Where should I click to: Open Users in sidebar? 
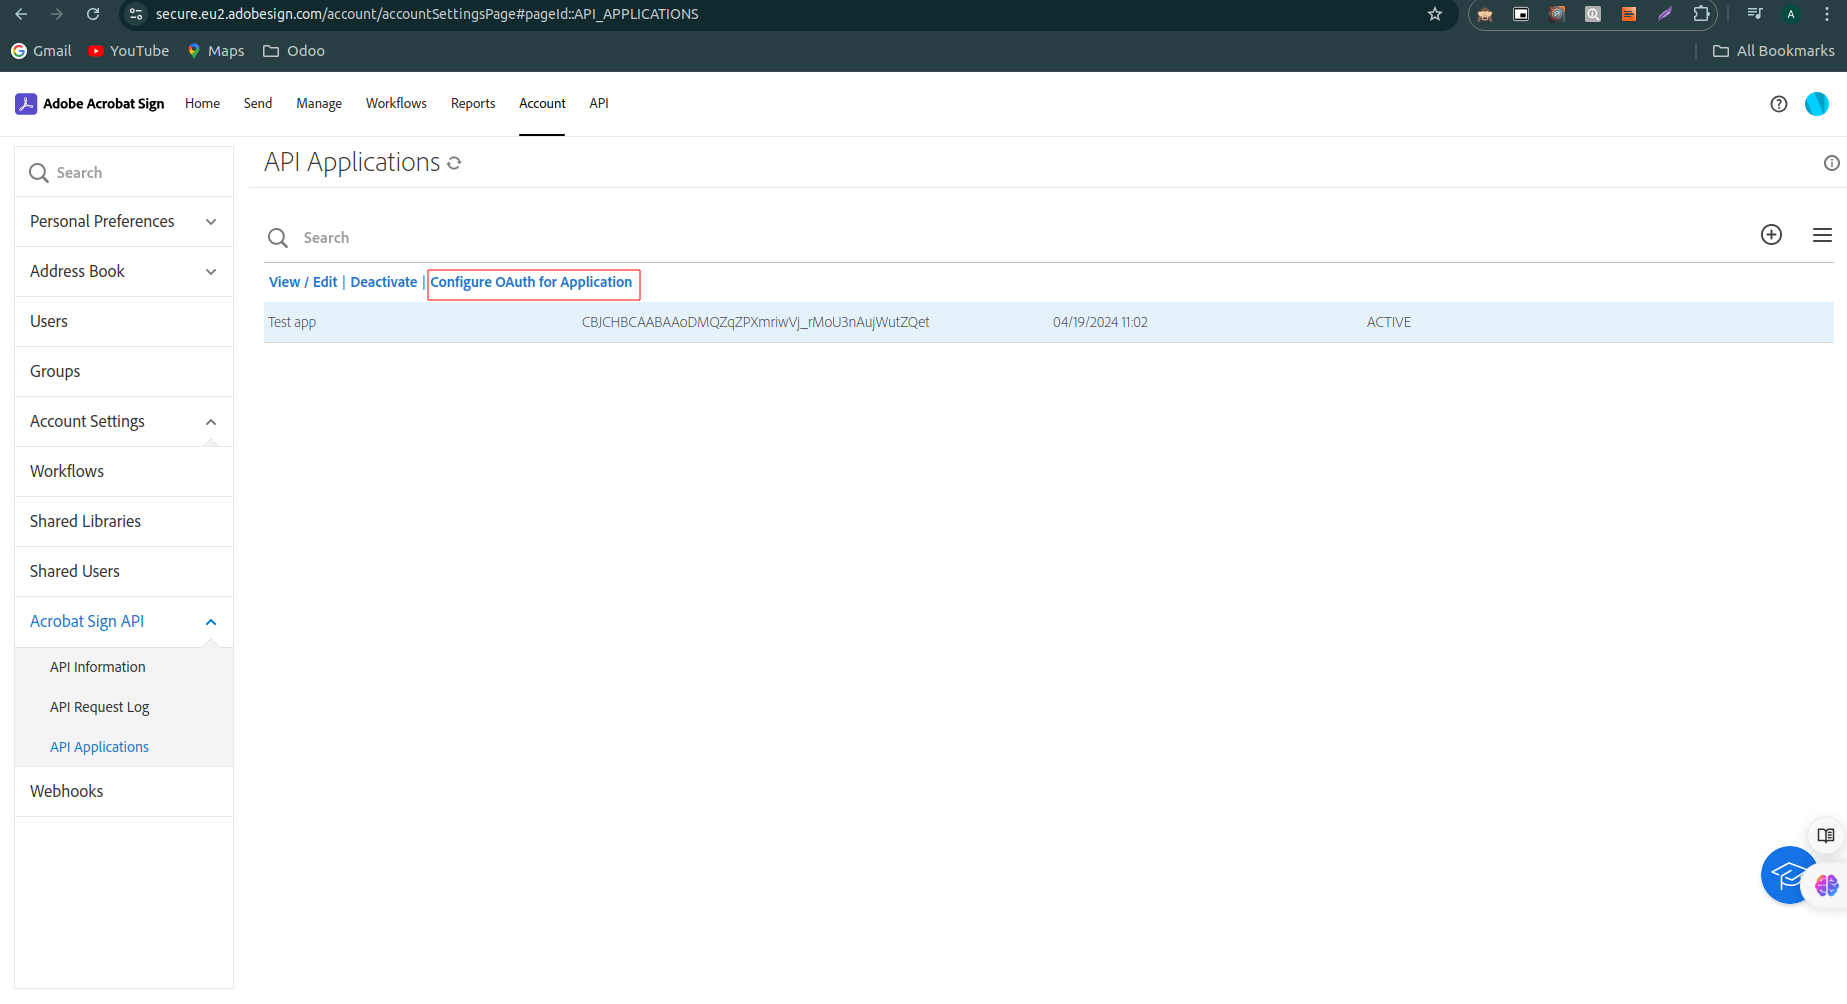coord(124,322)
